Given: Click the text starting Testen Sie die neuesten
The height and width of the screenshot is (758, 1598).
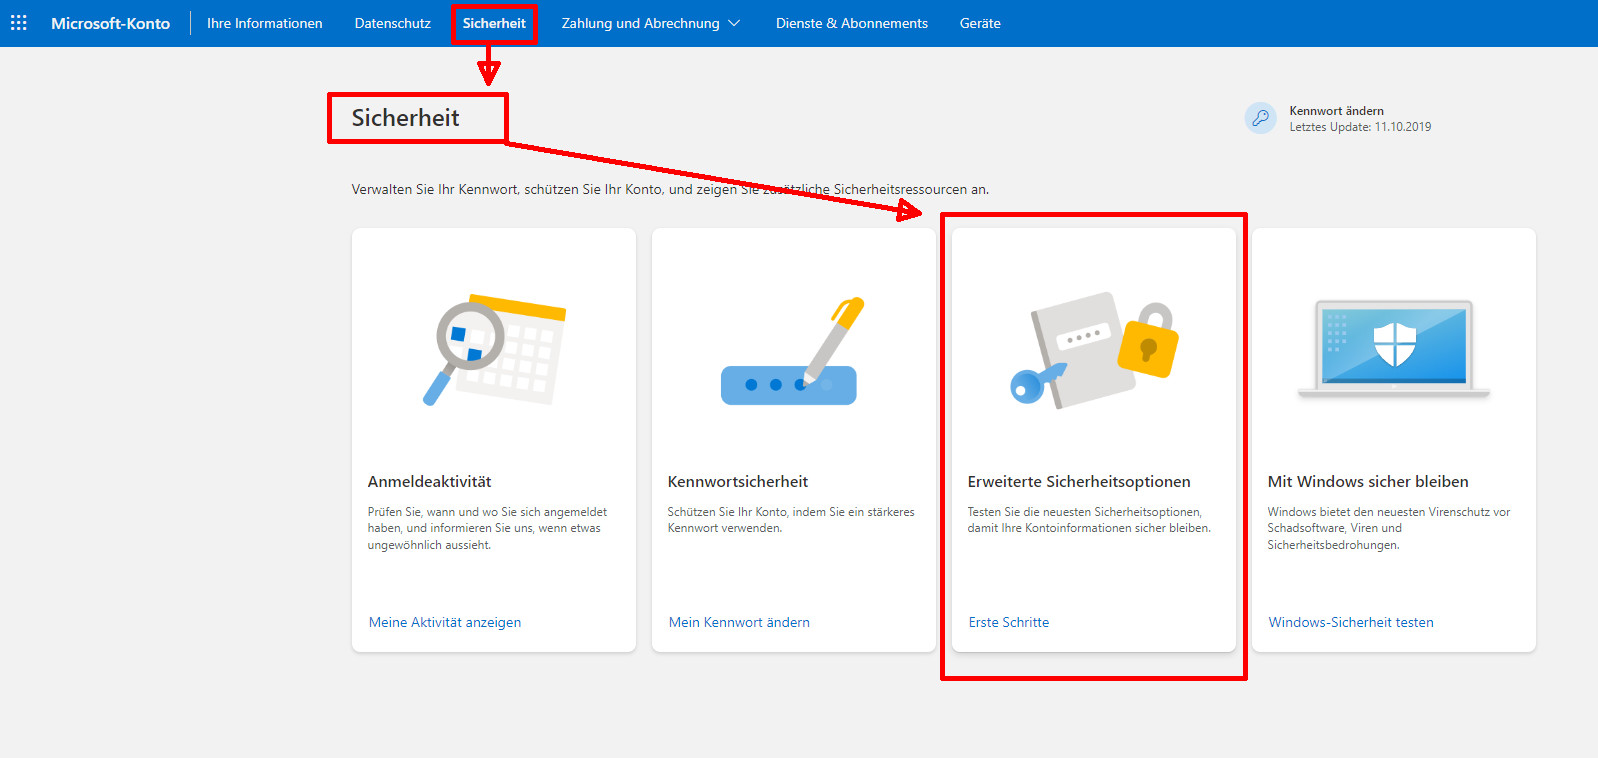Looking at the screenshot, I should (x=1089, y=520).
